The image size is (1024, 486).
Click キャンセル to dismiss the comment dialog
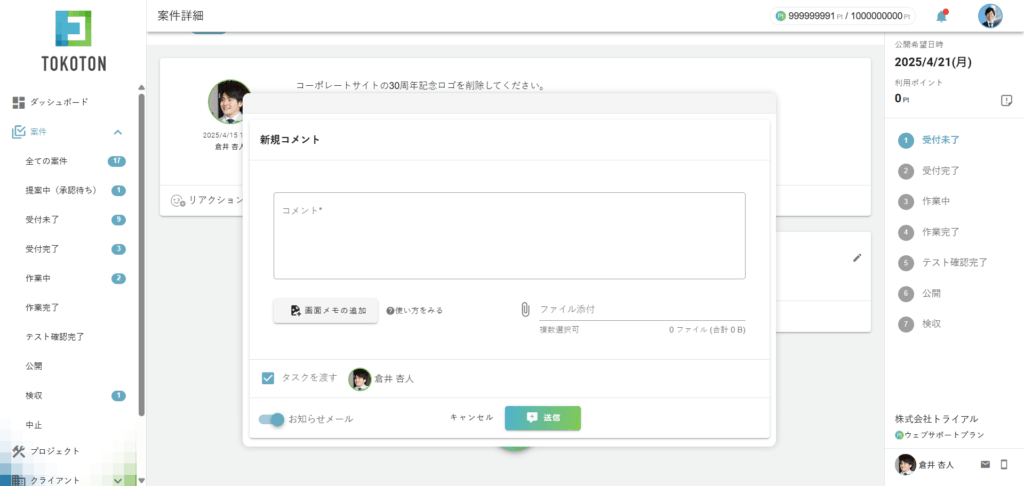click(x=471, y=417)
